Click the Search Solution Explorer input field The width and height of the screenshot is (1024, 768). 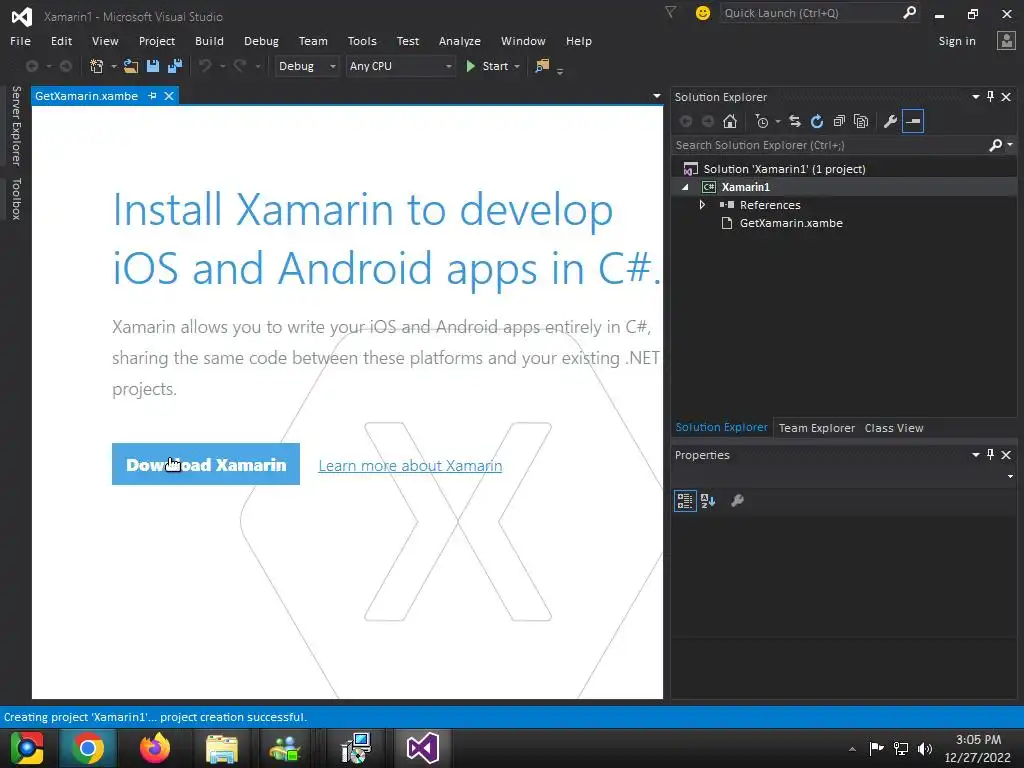[x=829, y=145]
